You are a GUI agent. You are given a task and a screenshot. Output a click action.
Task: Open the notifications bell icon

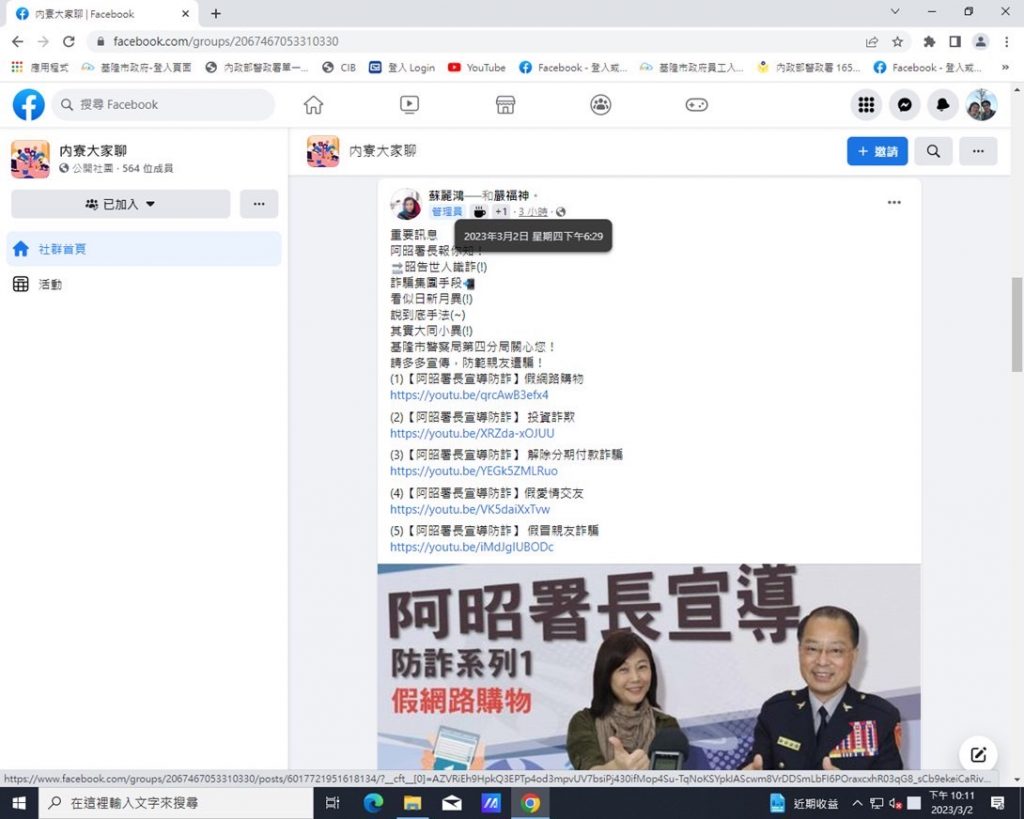pos(942,105)
